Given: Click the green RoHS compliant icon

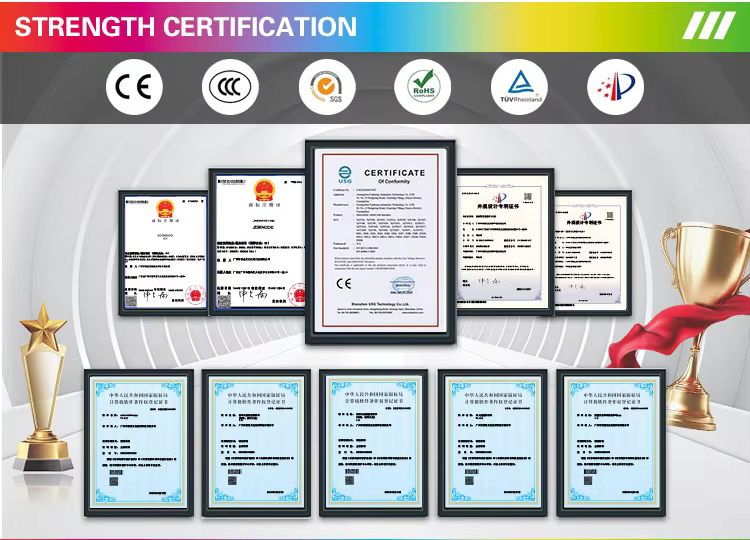Looking at the screenshot, I should click(423, 88).
